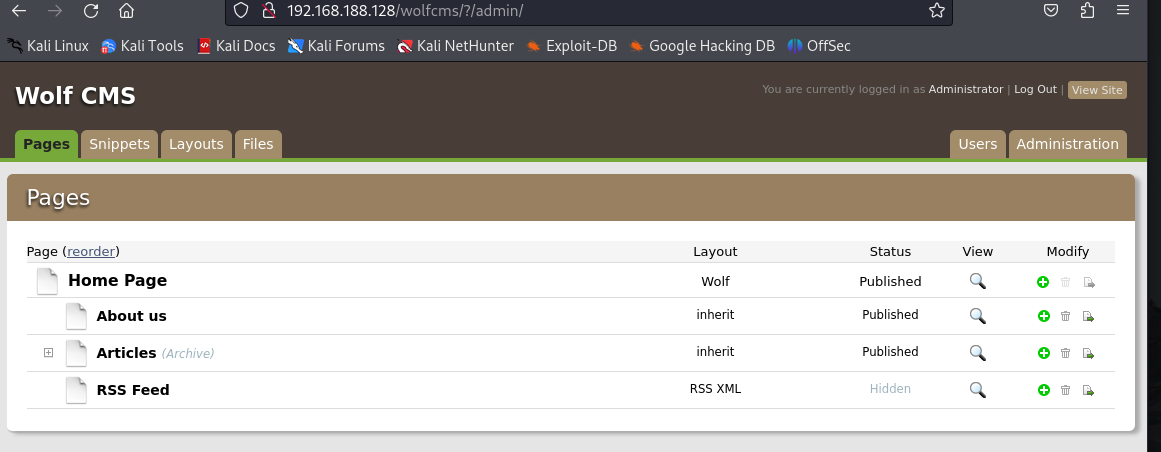Switch to the Layouts tab

pos(196,144)
